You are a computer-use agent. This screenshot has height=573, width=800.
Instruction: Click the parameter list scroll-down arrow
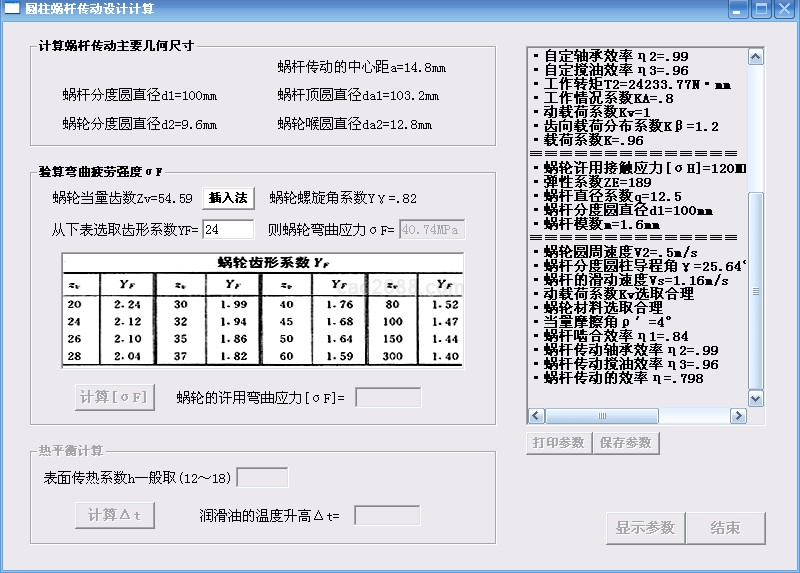click(756, 400)
